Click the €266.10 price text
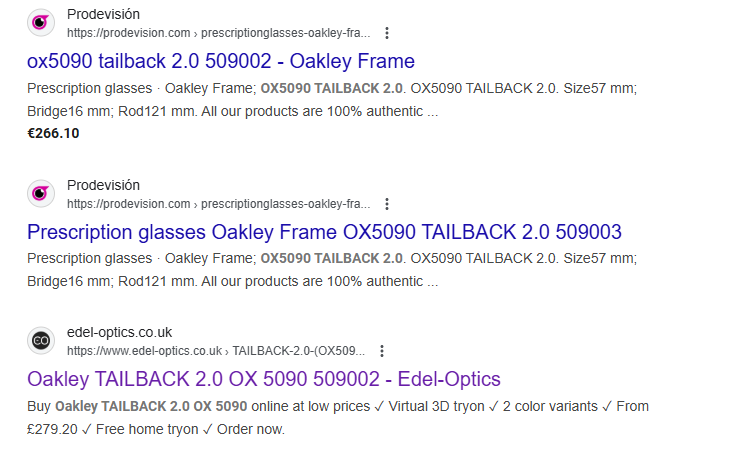 [53, 132]
